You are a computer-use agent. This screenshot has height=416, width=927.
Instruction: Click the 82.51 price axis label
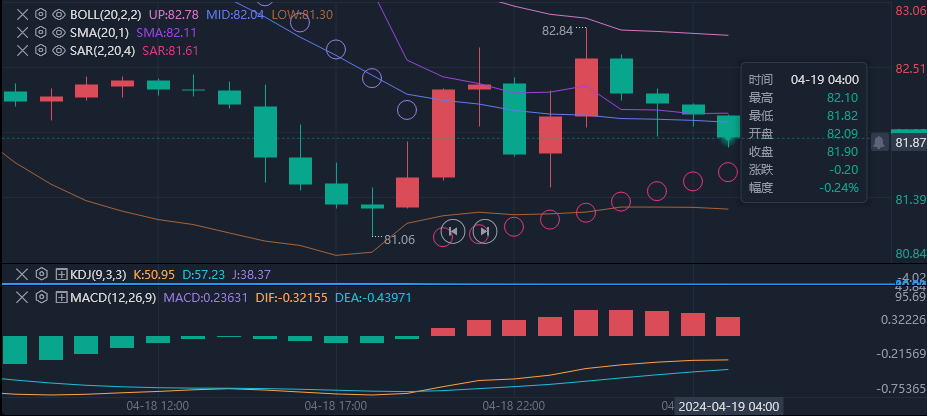point(911,69)
